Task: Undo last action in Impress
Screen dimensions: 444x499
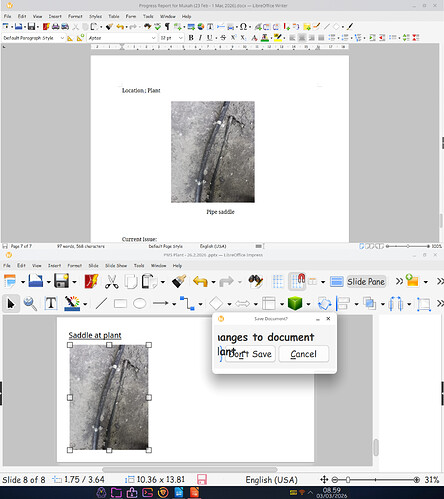Action: pos(200,282)
